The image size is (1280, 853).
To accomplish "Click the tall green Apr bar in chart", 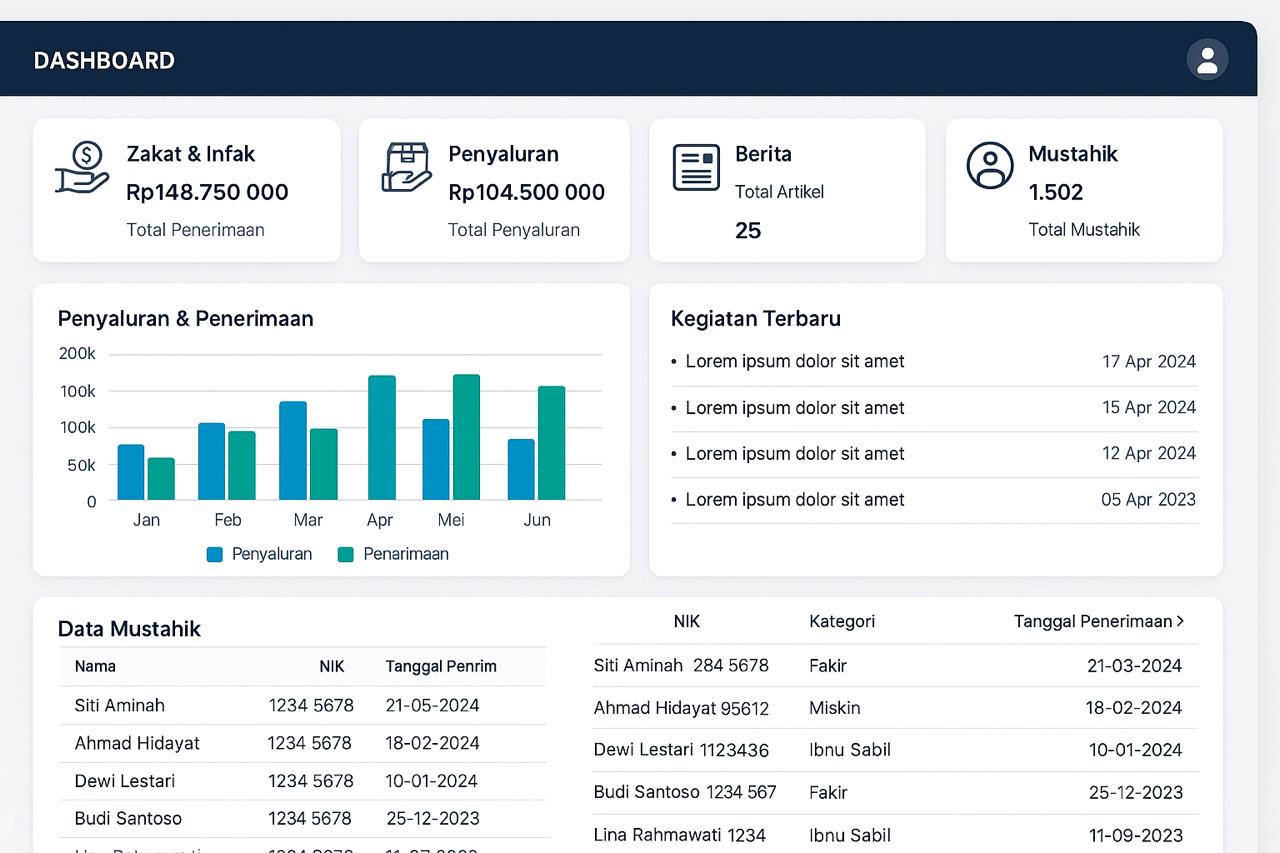I will 382,438.
